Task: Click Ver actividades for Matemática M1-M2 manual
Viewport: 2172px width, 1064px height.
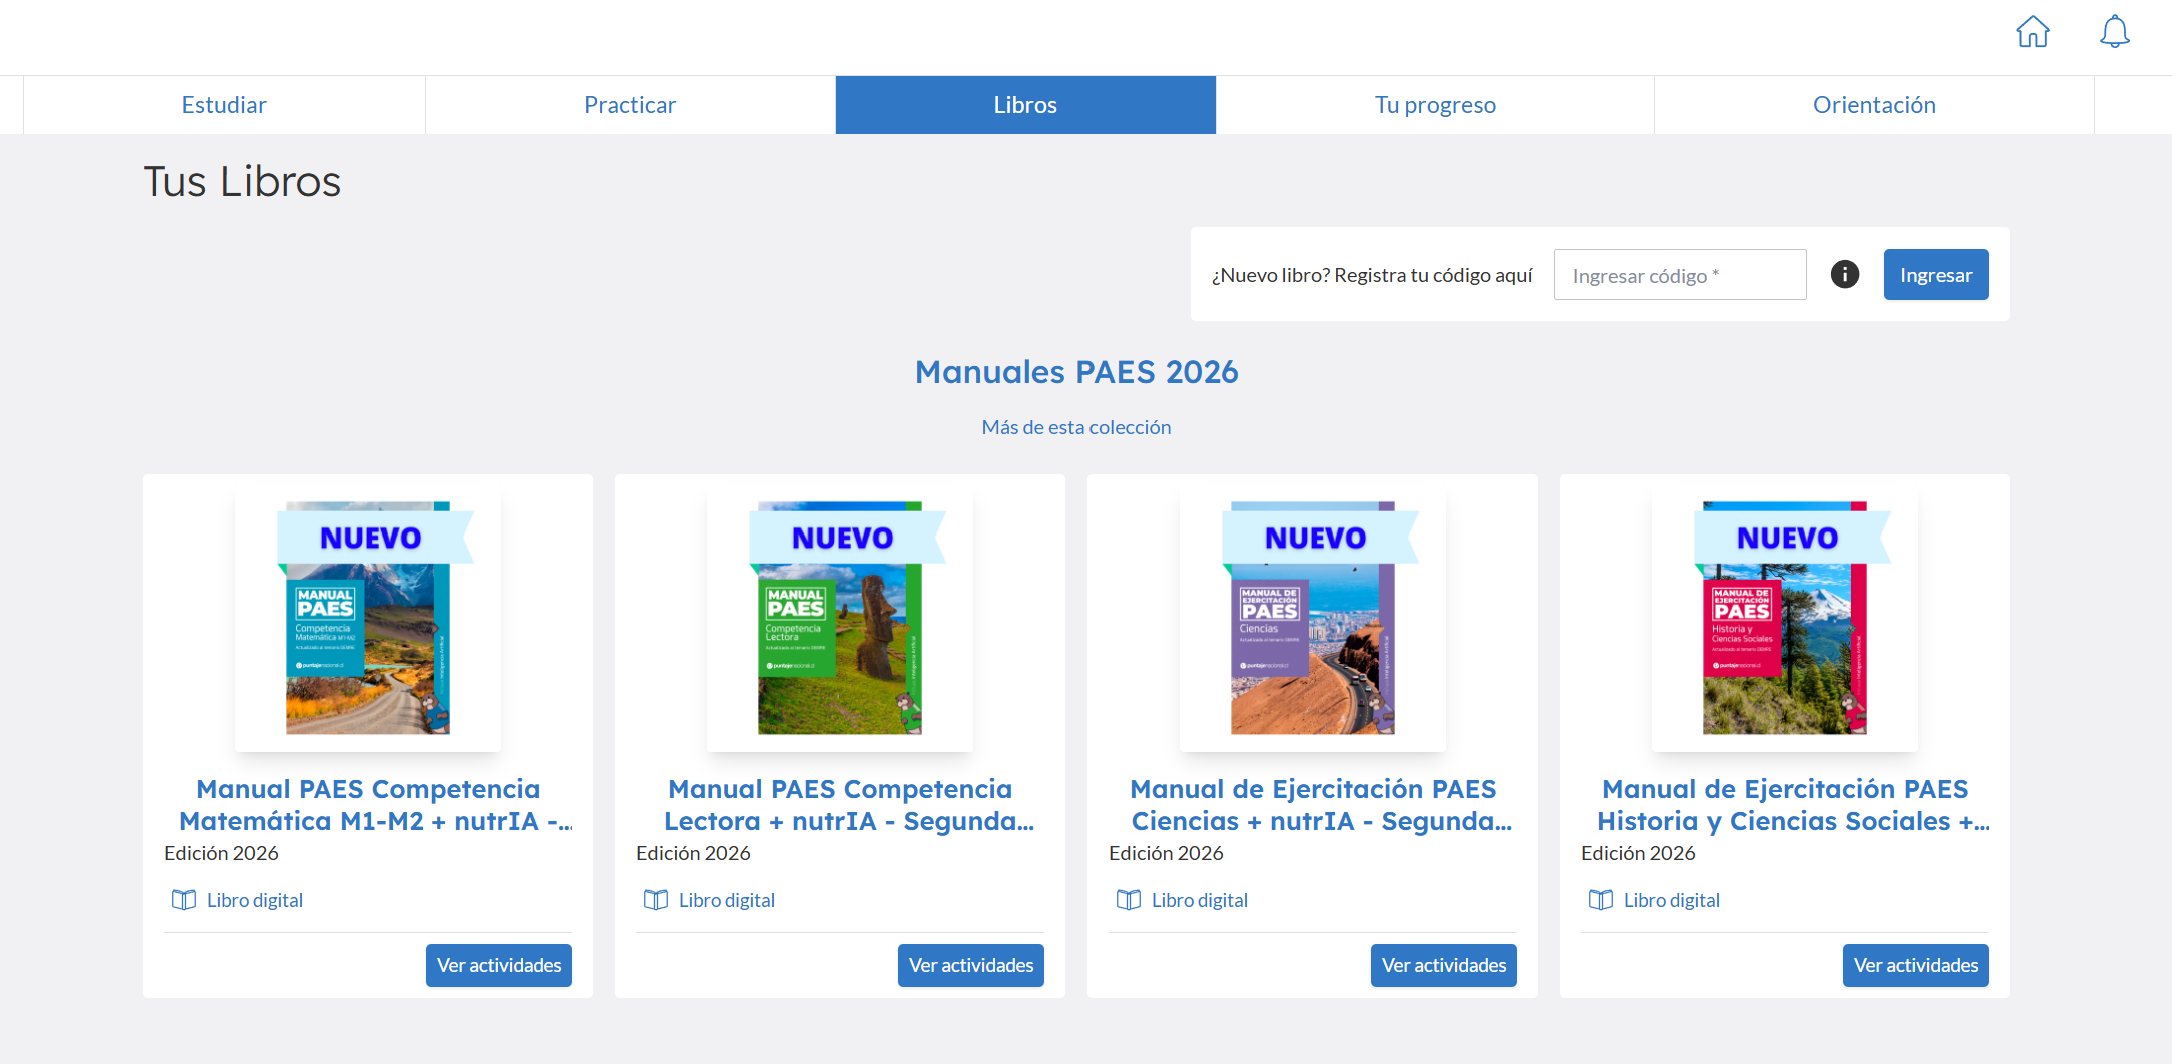Action: 499,965
